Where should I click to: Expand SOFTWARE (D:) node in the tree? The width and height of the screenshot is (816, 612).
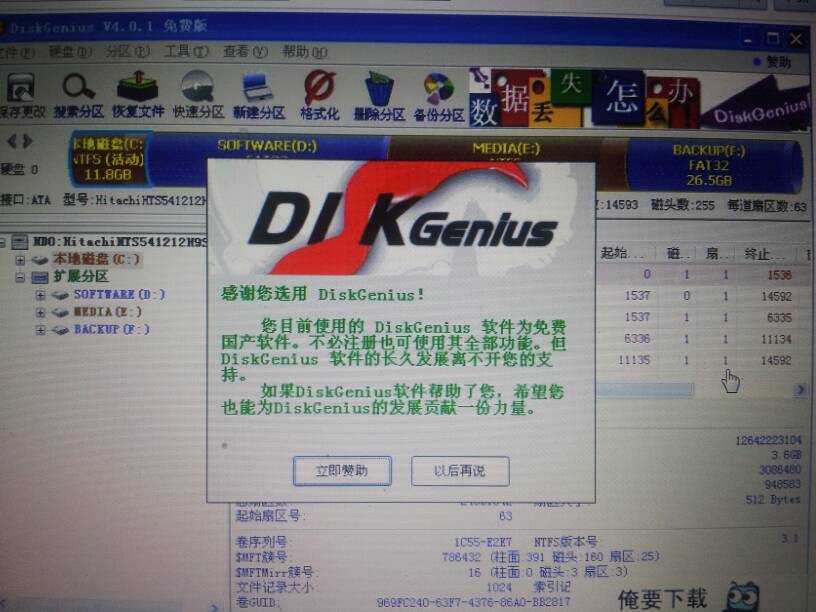pos(40,295)
